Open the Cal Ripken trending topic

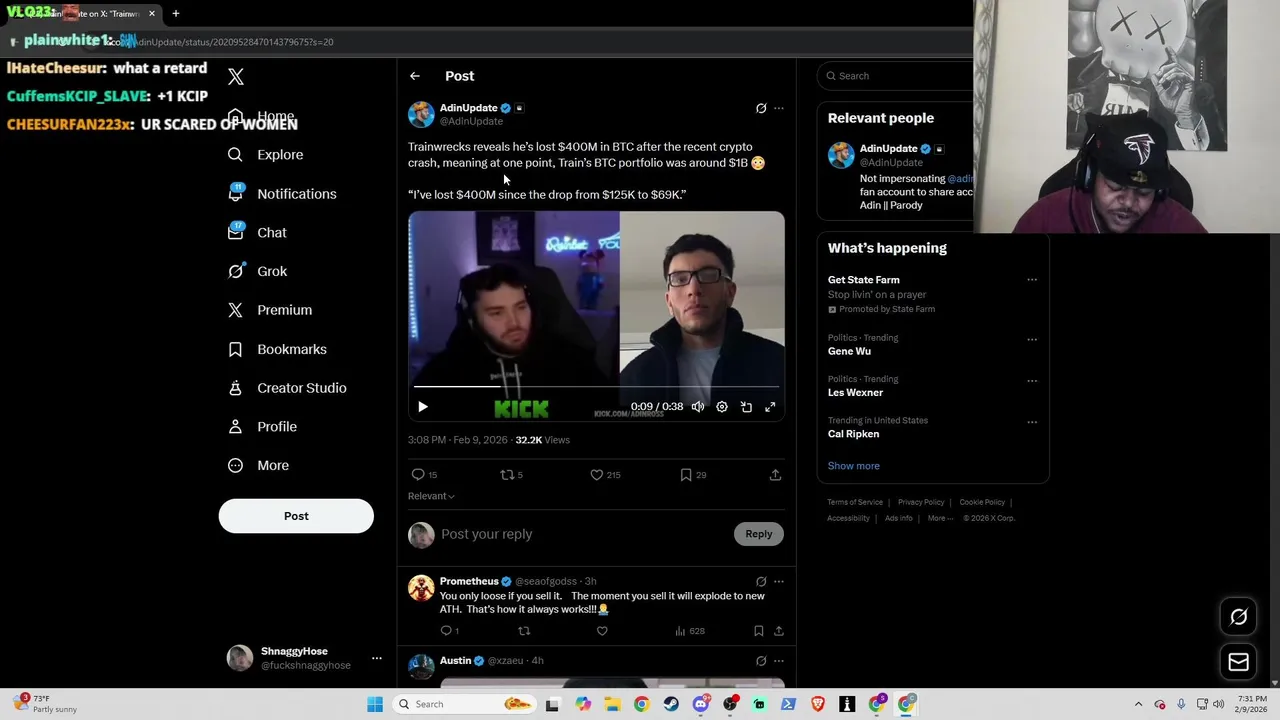[853, 434]
